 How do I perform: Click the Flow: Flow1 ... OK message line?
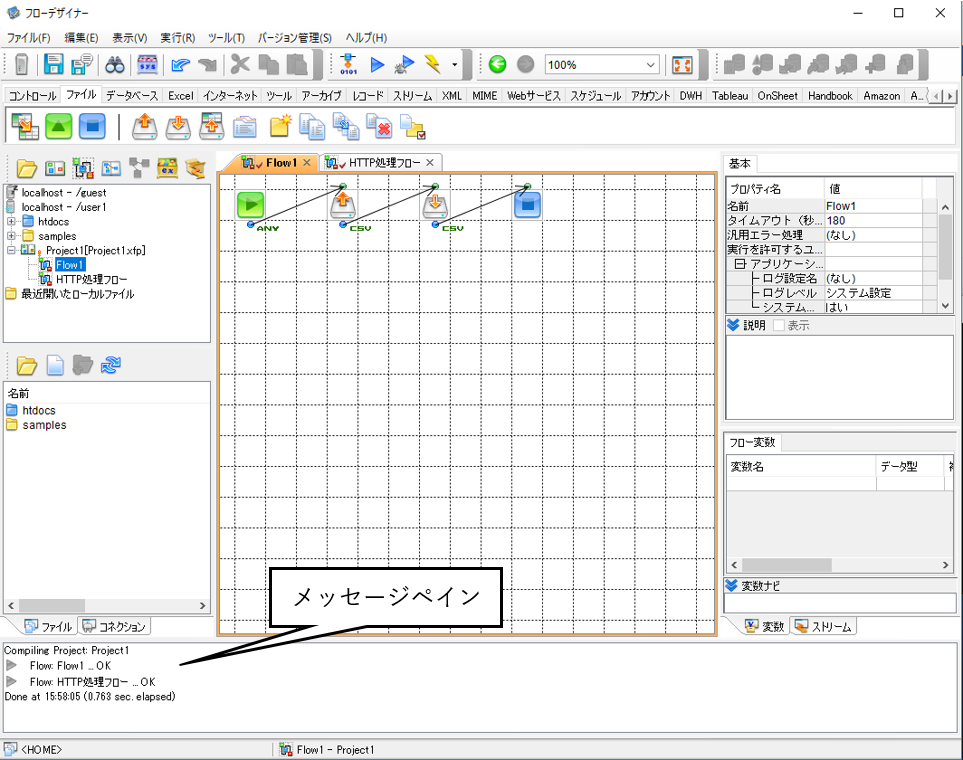point(70,665)
